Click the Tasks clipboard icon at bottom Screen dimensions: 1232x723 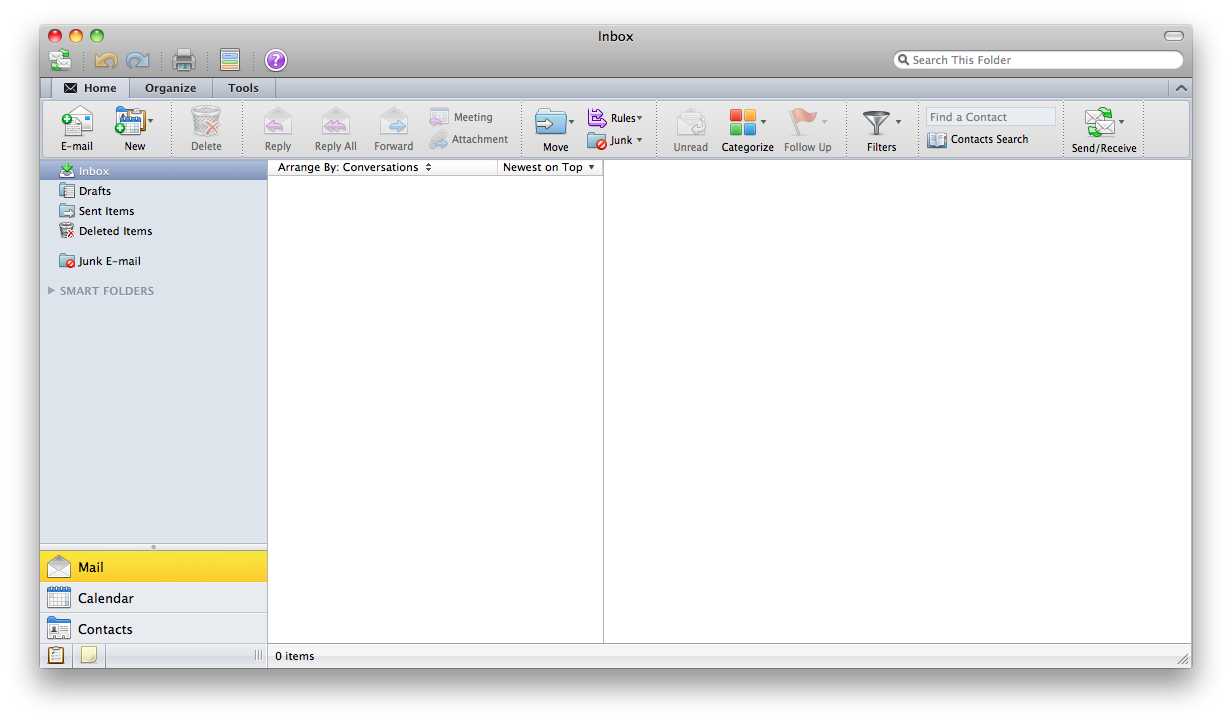(x=56, y=656)
